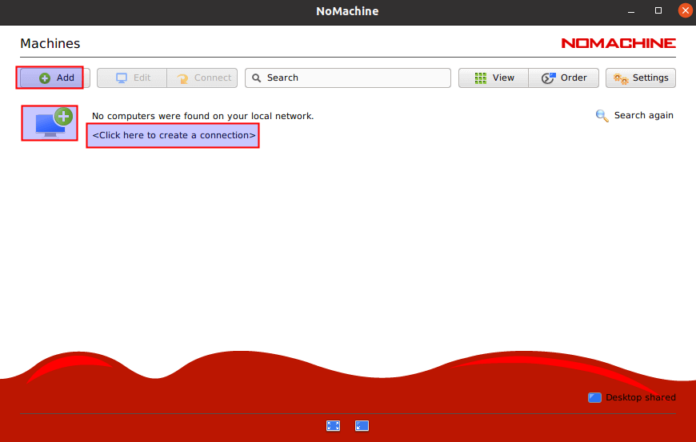This screenshot has width=696, height=442.
Task: Close the NoMachine window
Action: 685,11
